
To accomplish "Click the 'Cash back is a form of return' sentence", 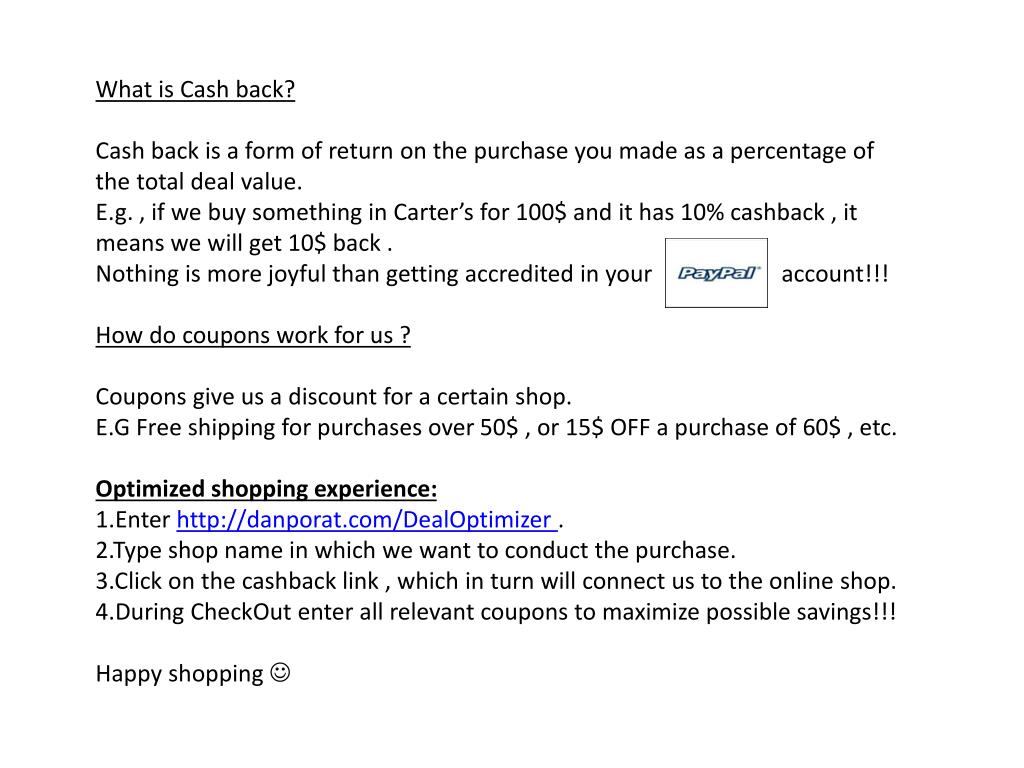I will 484,151.
